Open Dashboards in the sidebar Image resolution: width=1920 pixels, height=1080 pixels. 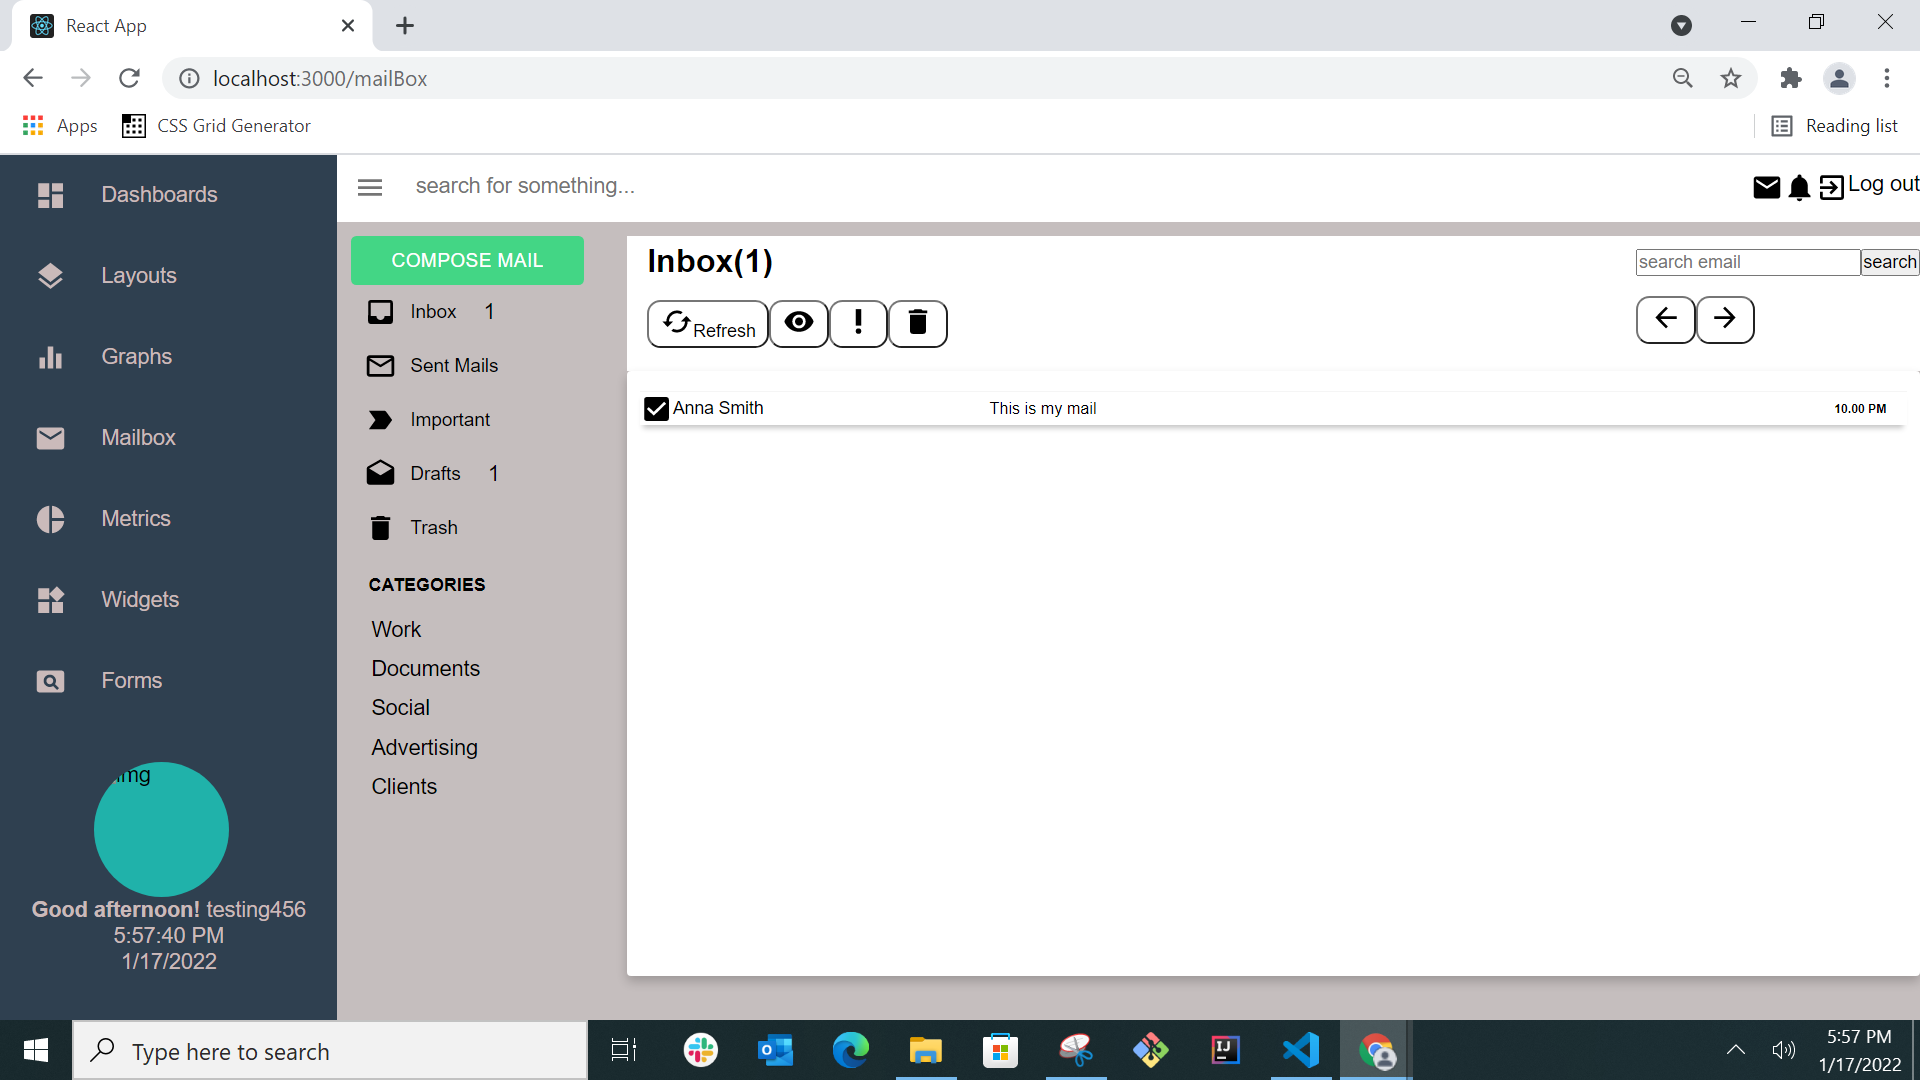pos(159,195)
